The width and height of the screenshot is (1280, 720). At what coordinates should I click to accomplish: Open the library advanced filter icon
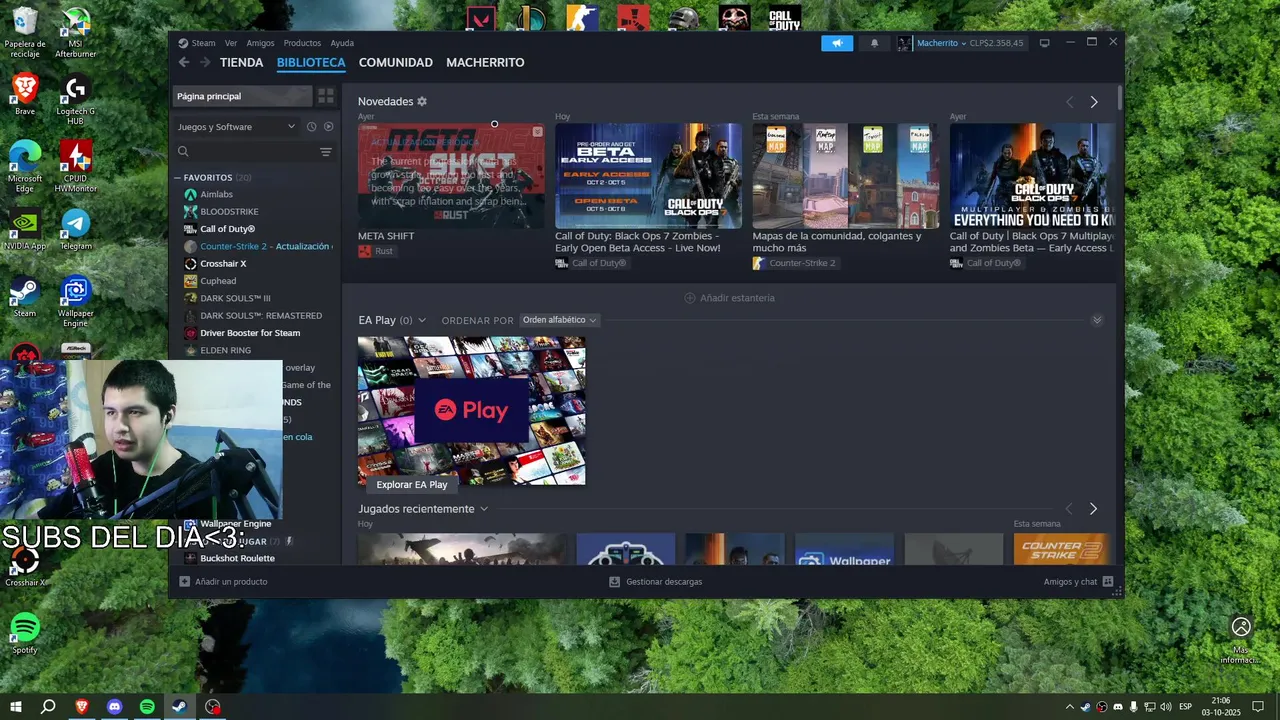pos(326,152)
